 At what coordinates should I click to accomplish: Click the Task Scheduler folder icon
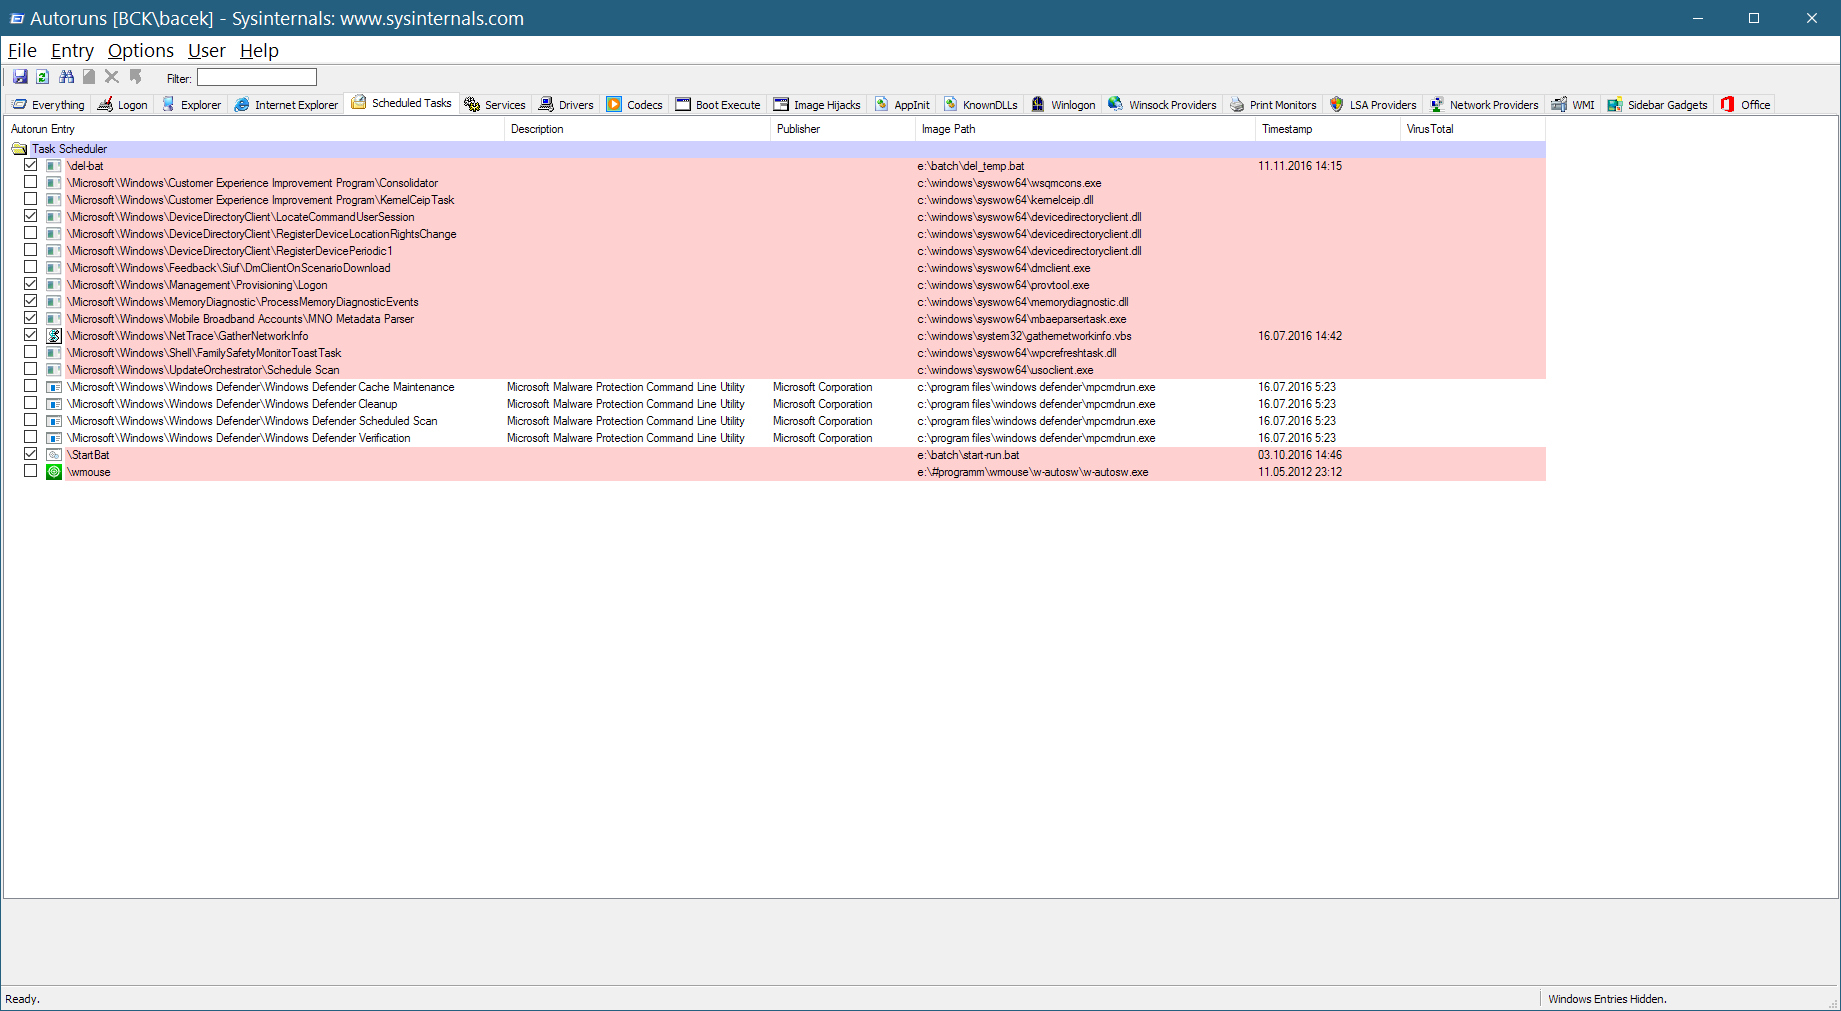pyautogui.click(x=19, y=149)
